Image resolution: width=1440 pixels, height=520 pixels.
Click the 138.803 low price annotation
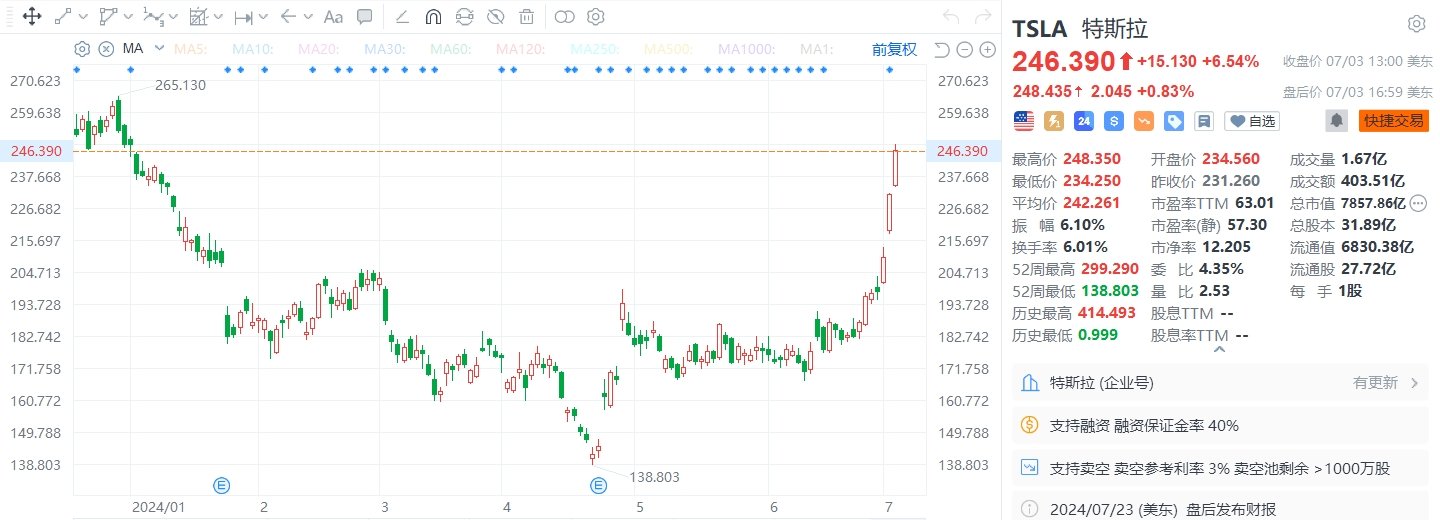click(654, 478)
